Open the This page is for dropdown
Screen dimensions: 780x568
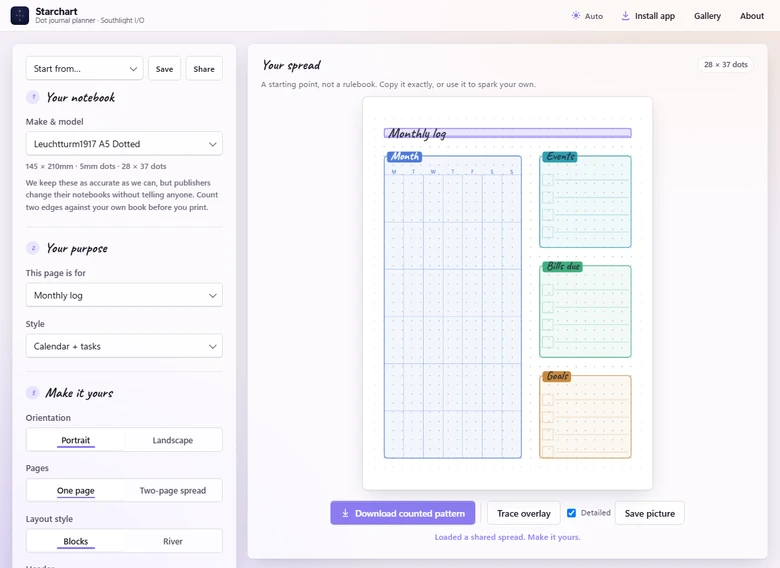click(124, 295)
